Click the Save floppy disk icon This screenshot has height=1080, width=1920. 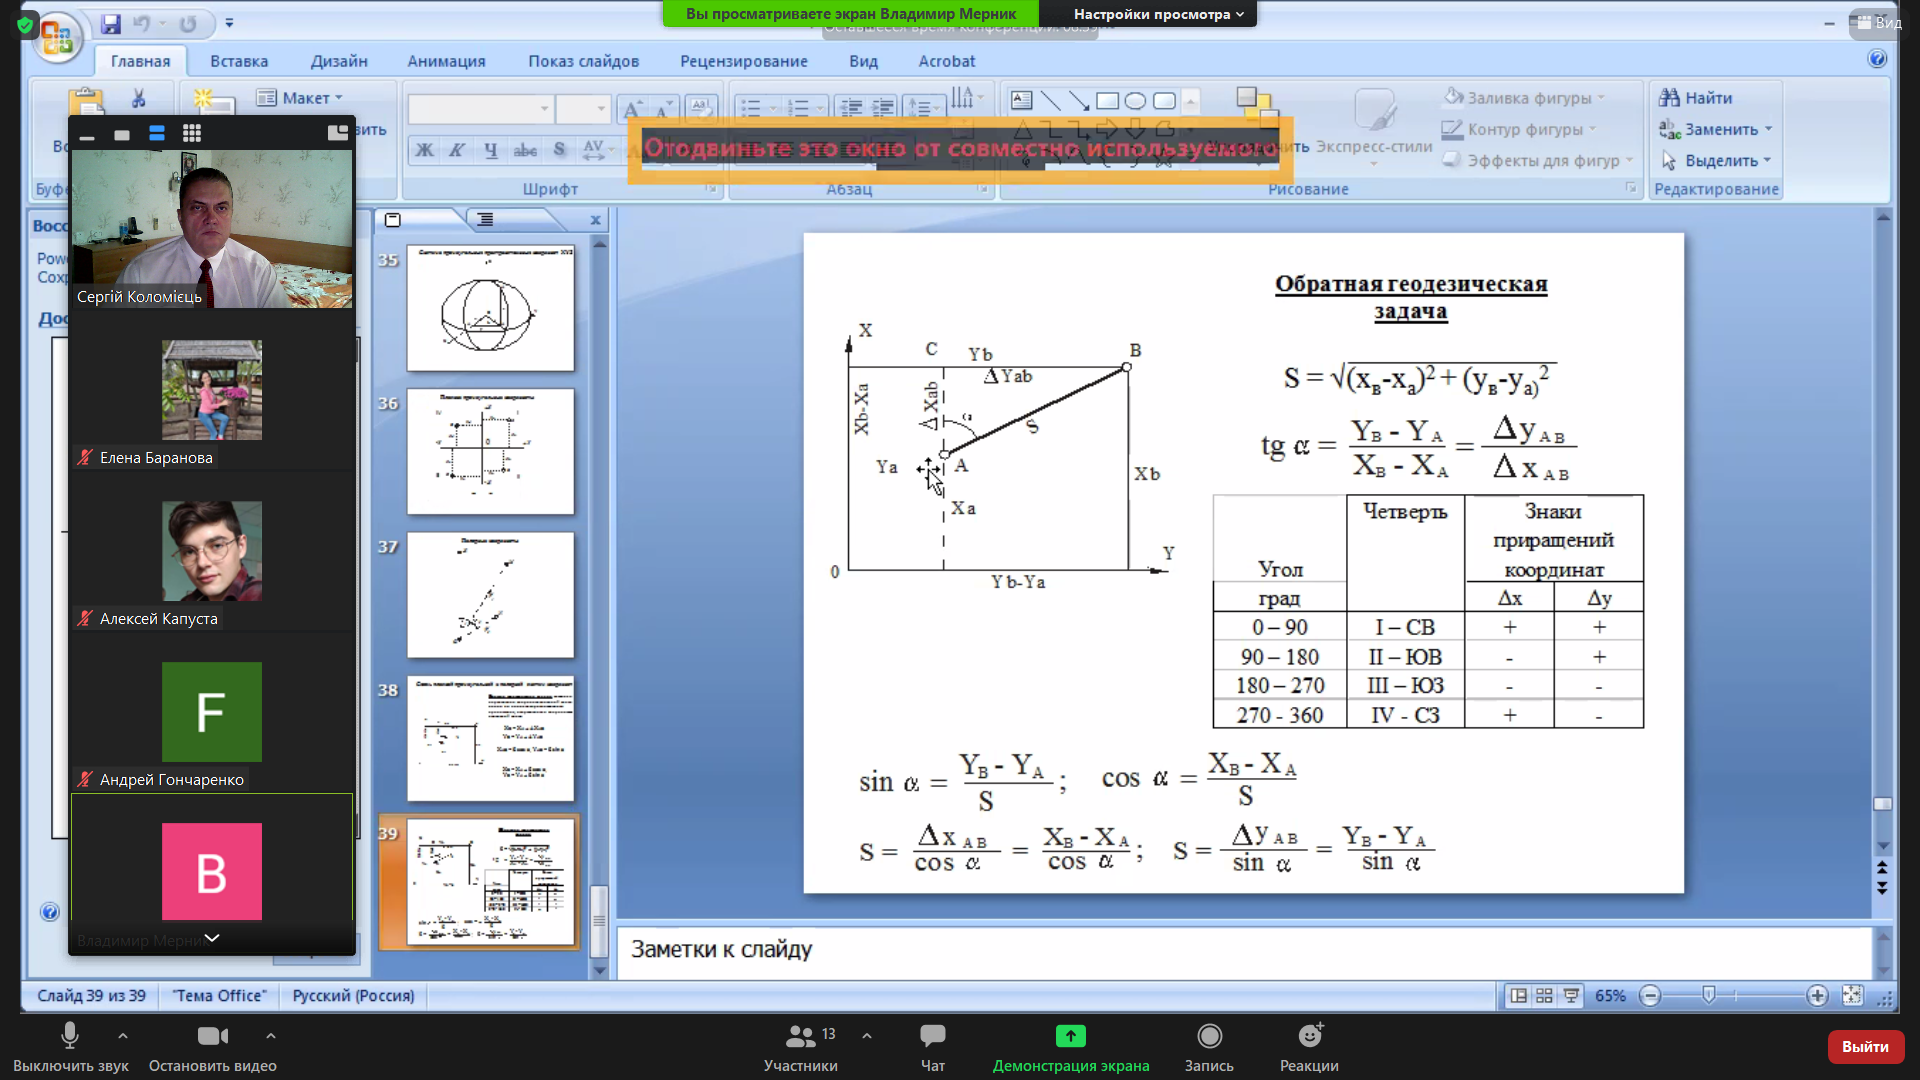coord(111,23)
